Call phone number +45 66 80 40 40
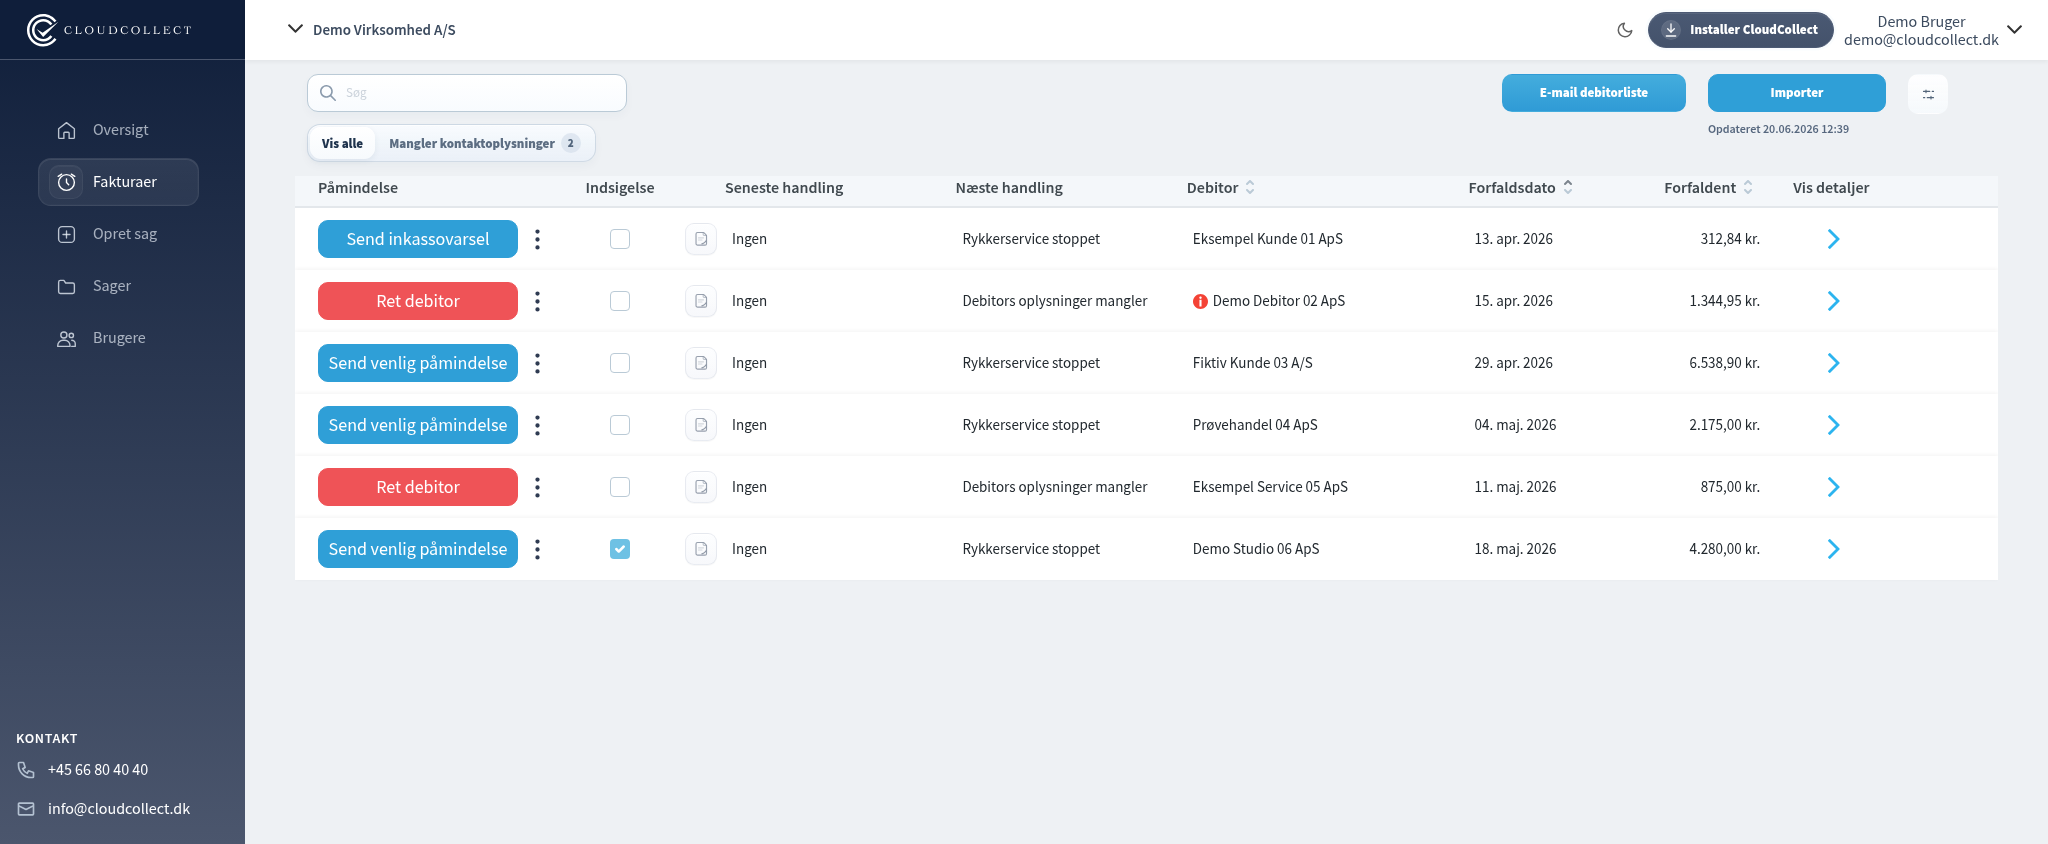 tap(98, 770)
